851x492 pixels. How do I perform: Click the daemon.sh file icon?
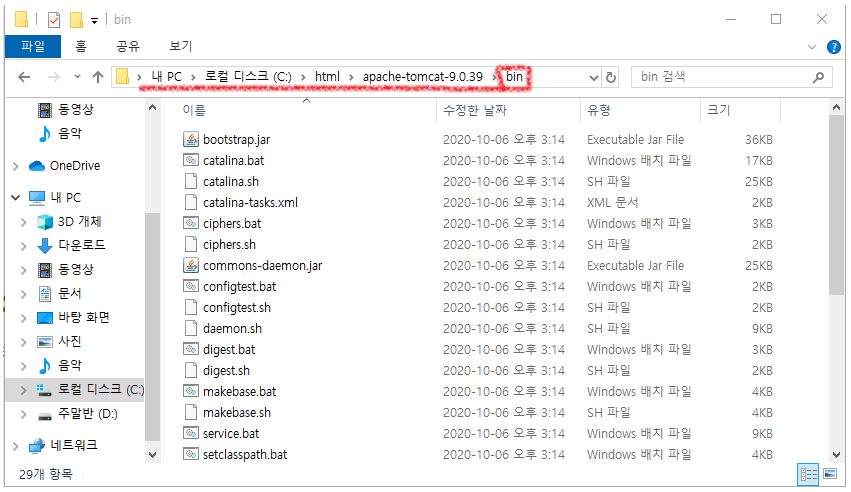pos(190,328)
